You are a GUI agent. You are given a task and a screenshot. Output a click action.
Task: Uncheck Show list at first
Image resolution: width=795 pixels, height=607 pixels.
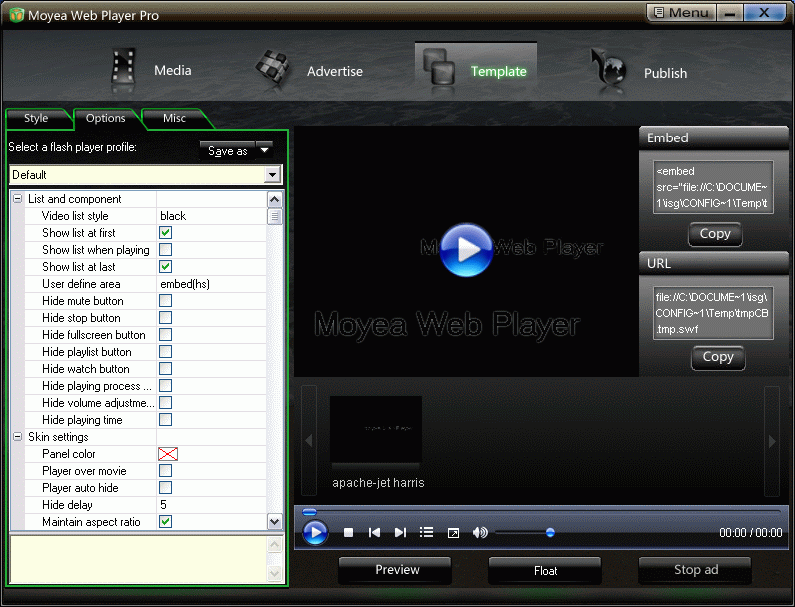coord(165,233)
